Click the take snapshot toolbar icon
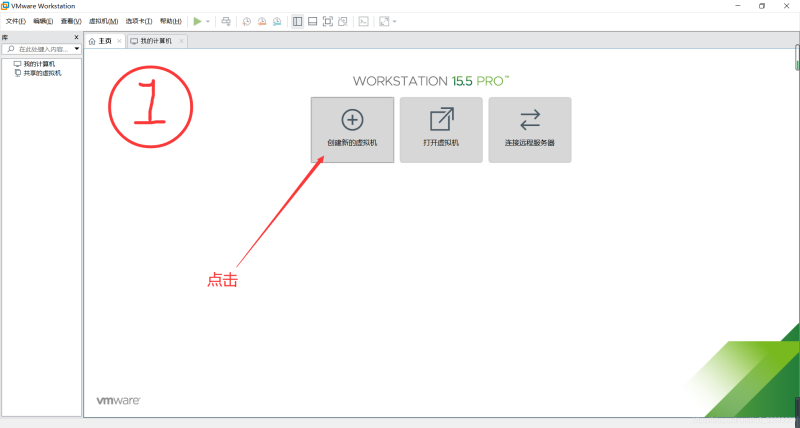This screenshot has height=428, width=800. pos(246,21)
